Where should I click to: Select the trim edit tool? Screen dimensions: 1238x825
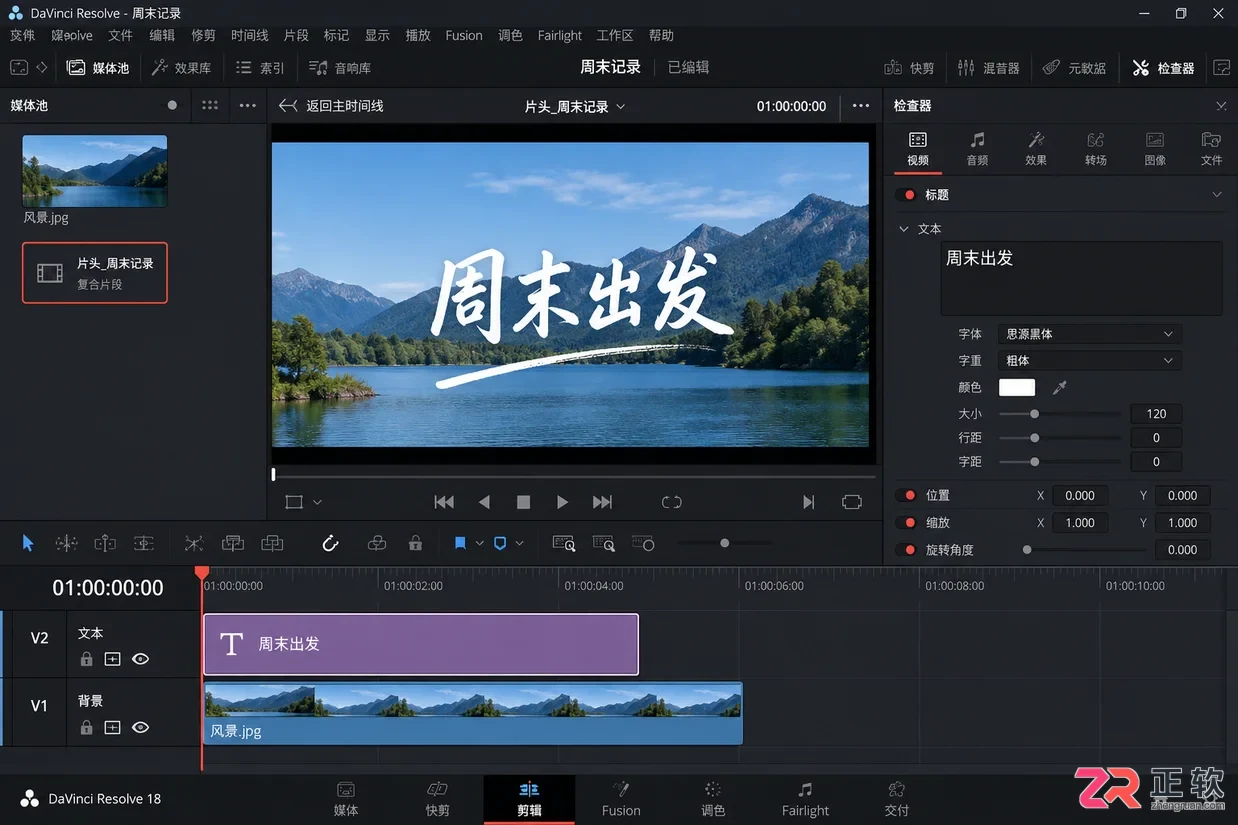pos(66,543)
